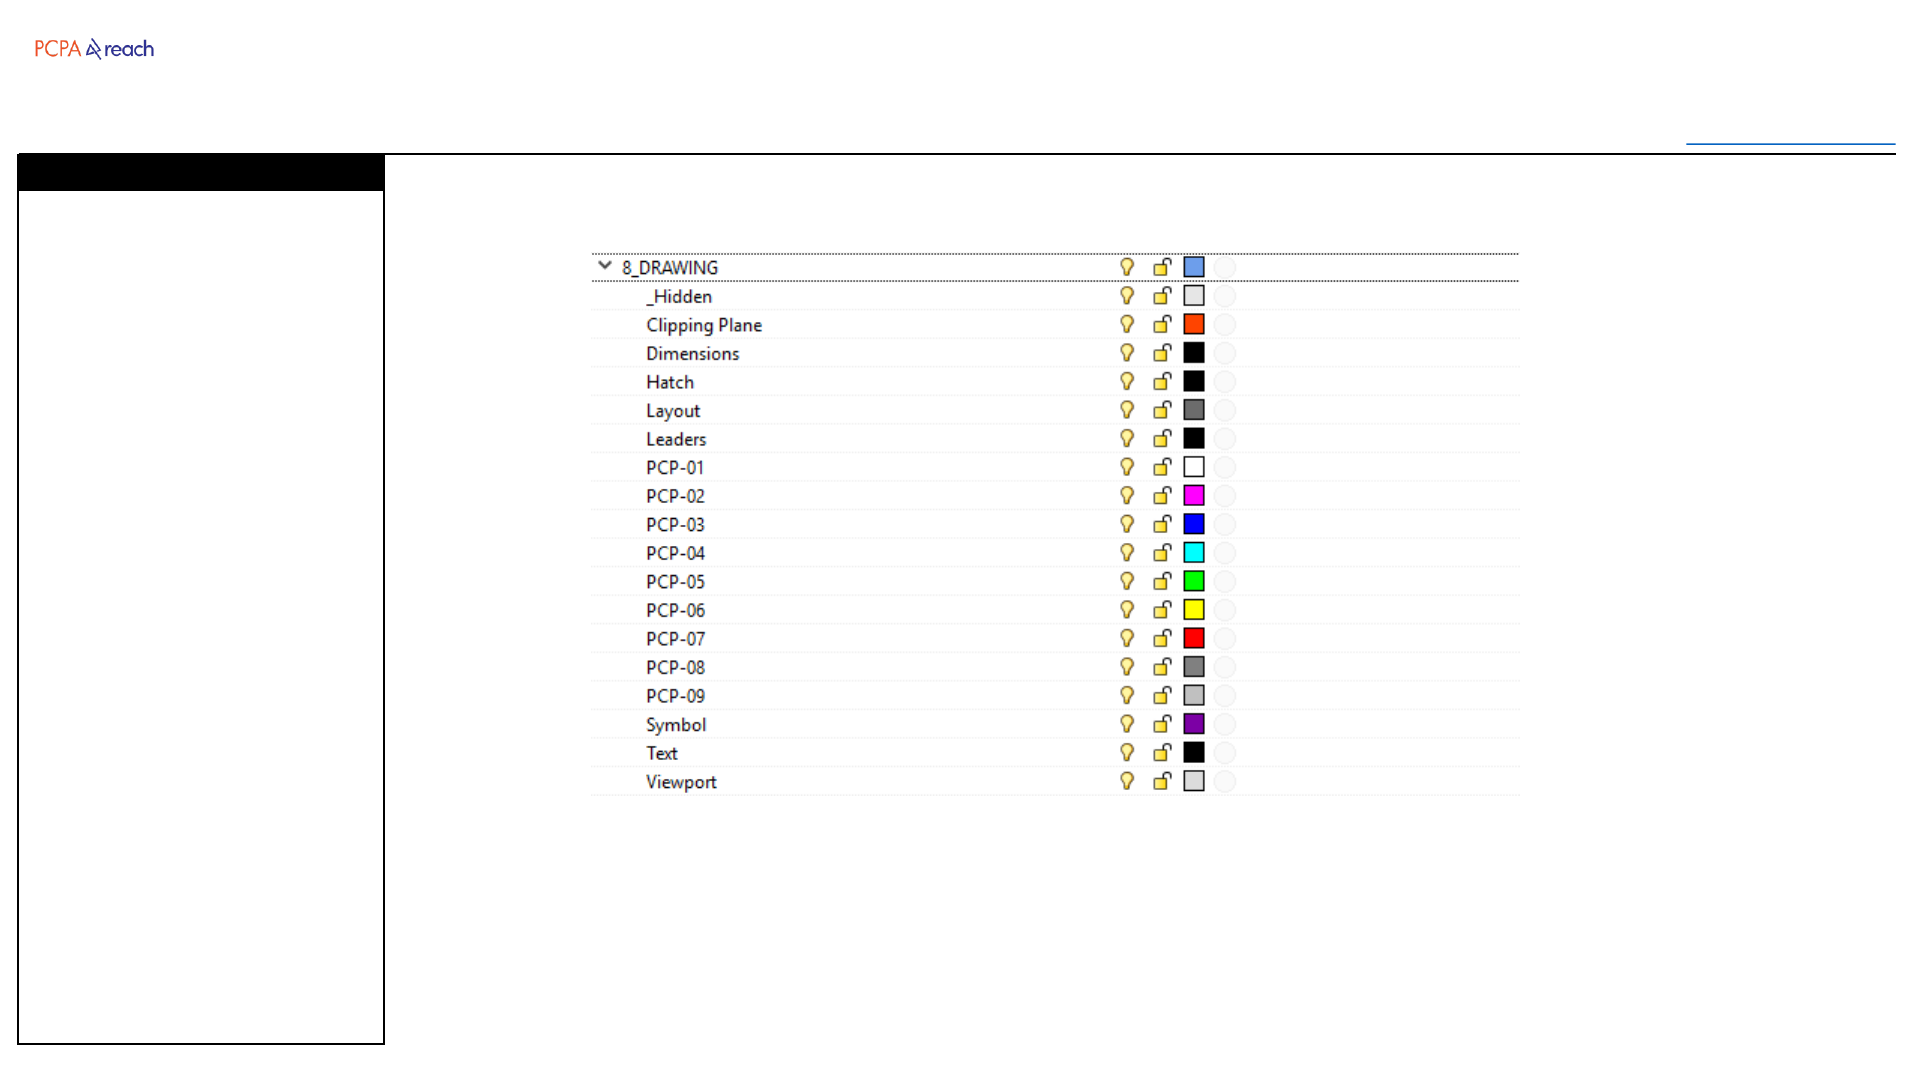
Task: Lock the Hatch layer
Action: click(1162, 381)
